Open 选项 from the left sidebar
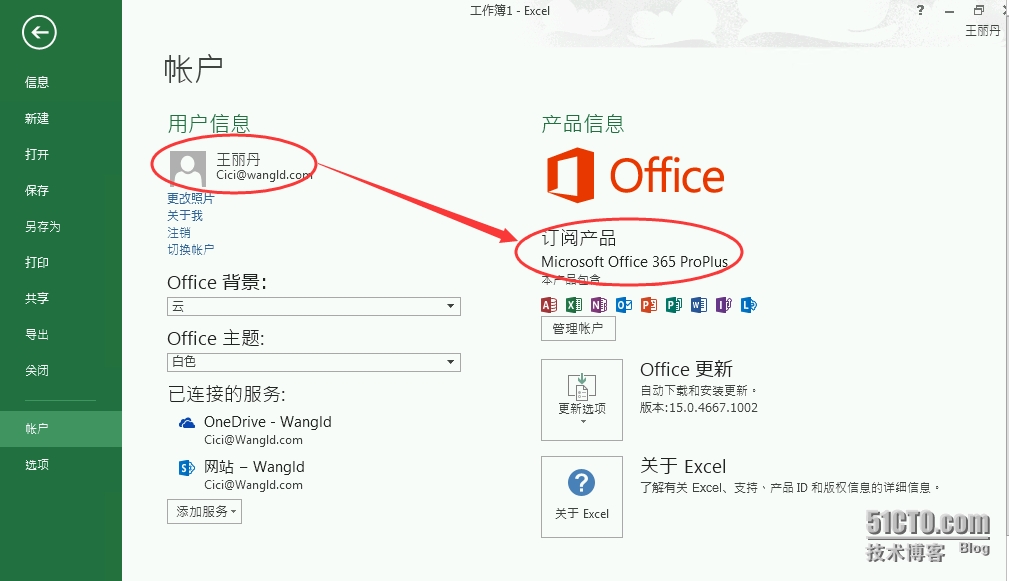Screen dimensions: 1009x581 (x=37, y=465)
